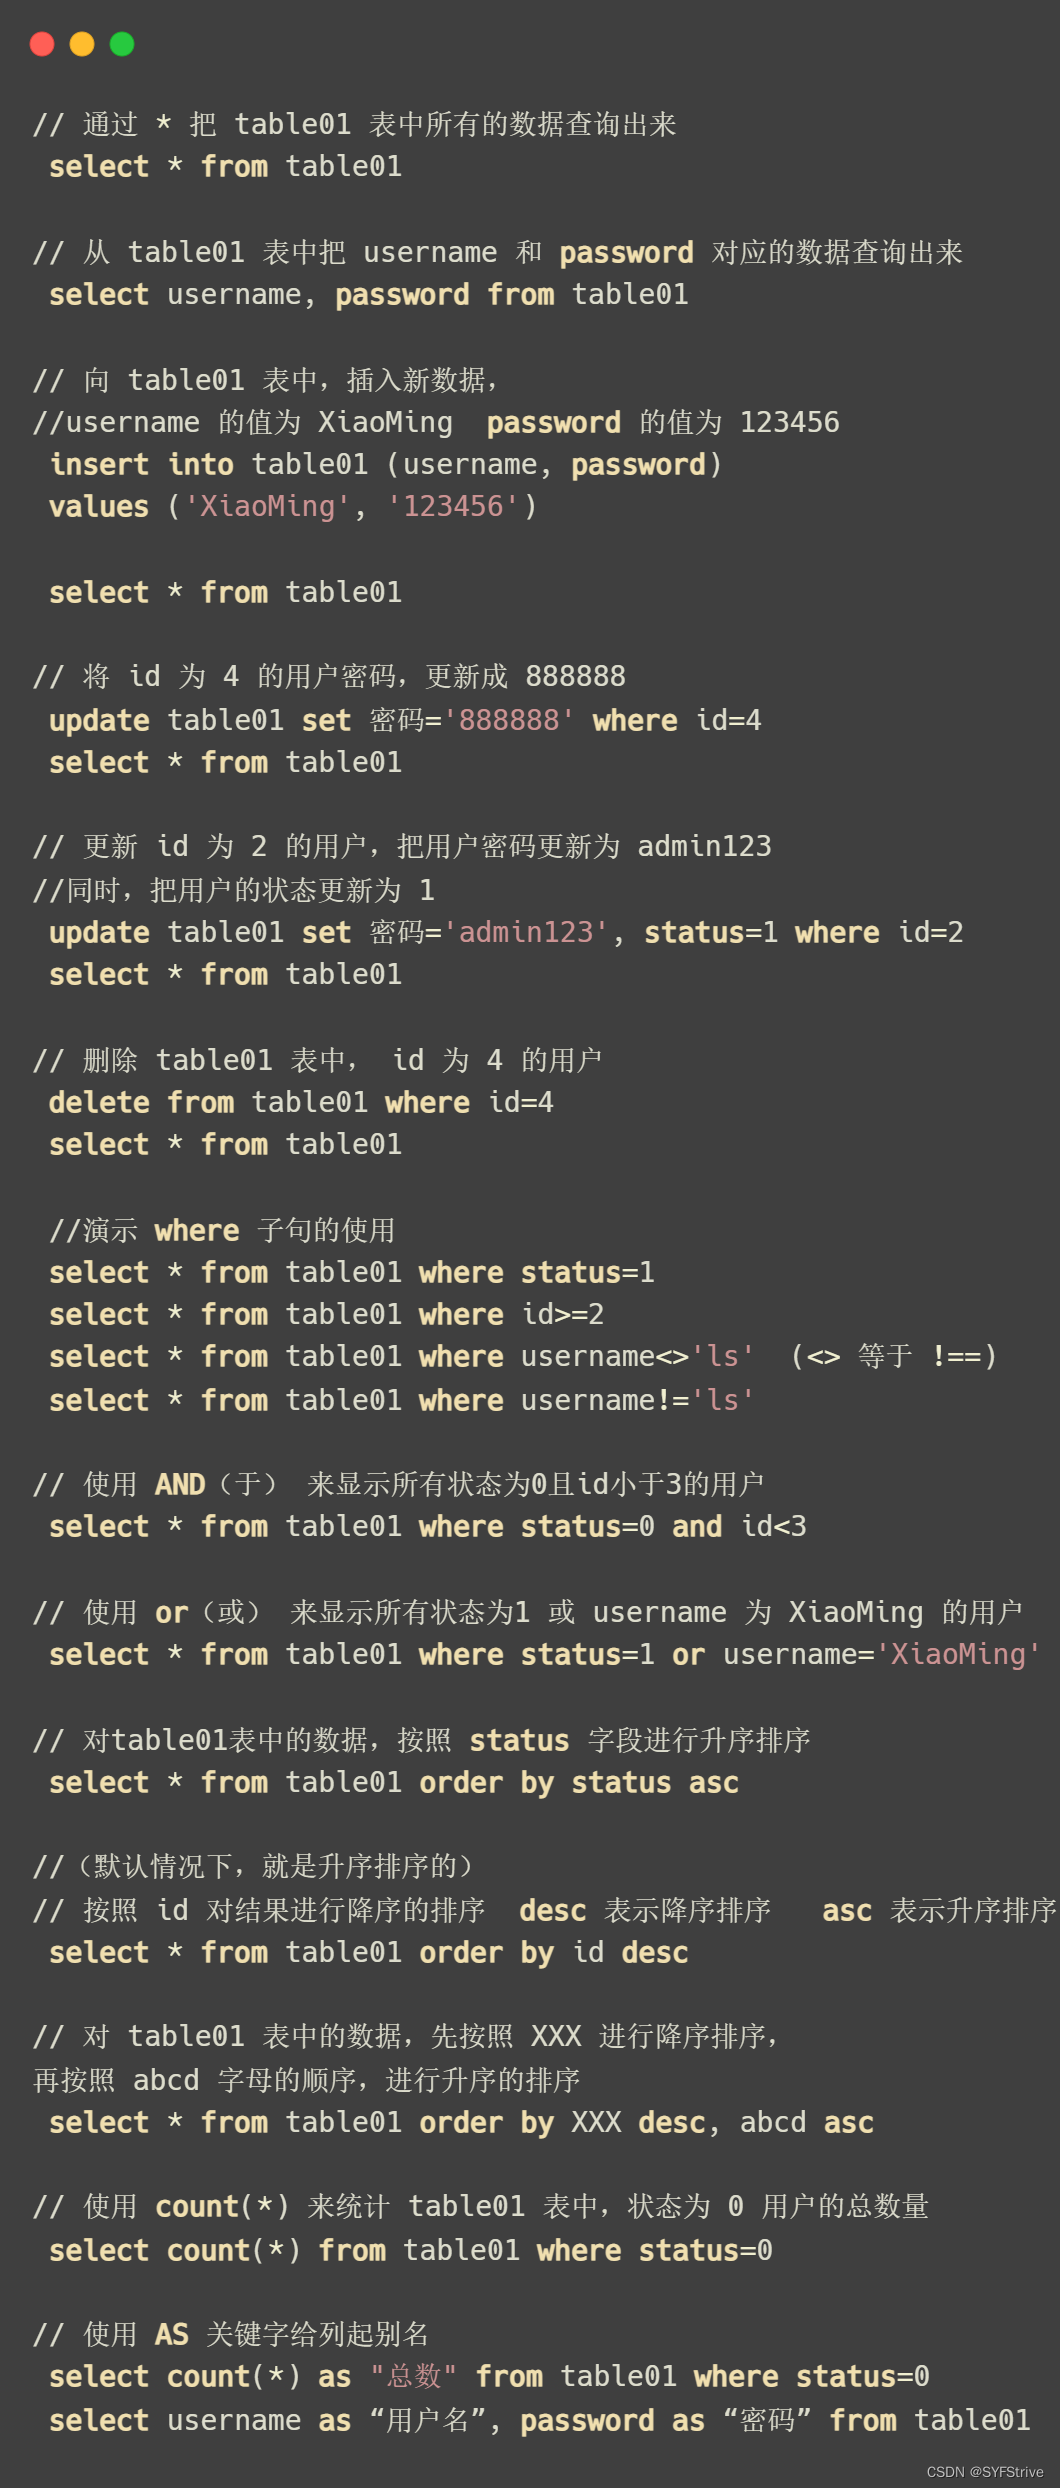1060x2488 pixels.
Task: Click the 'XiaoMing' string in values line
Action: pos(267,506)
